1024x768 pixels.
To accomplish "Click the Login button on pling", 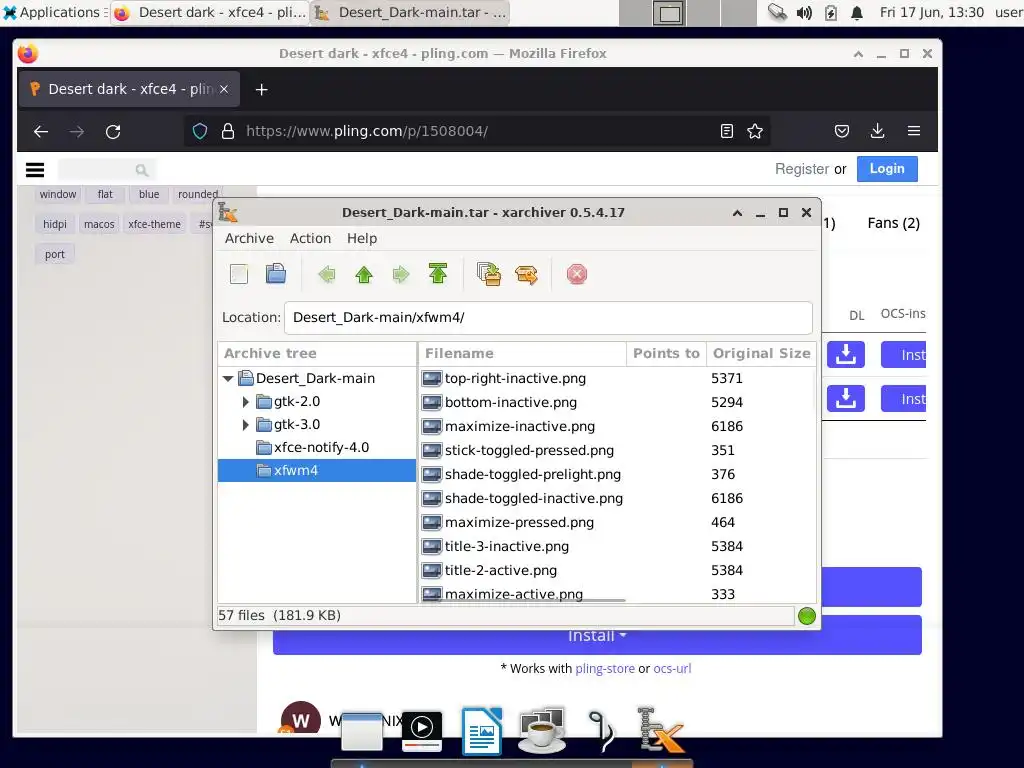I will [x=887, y=169].
